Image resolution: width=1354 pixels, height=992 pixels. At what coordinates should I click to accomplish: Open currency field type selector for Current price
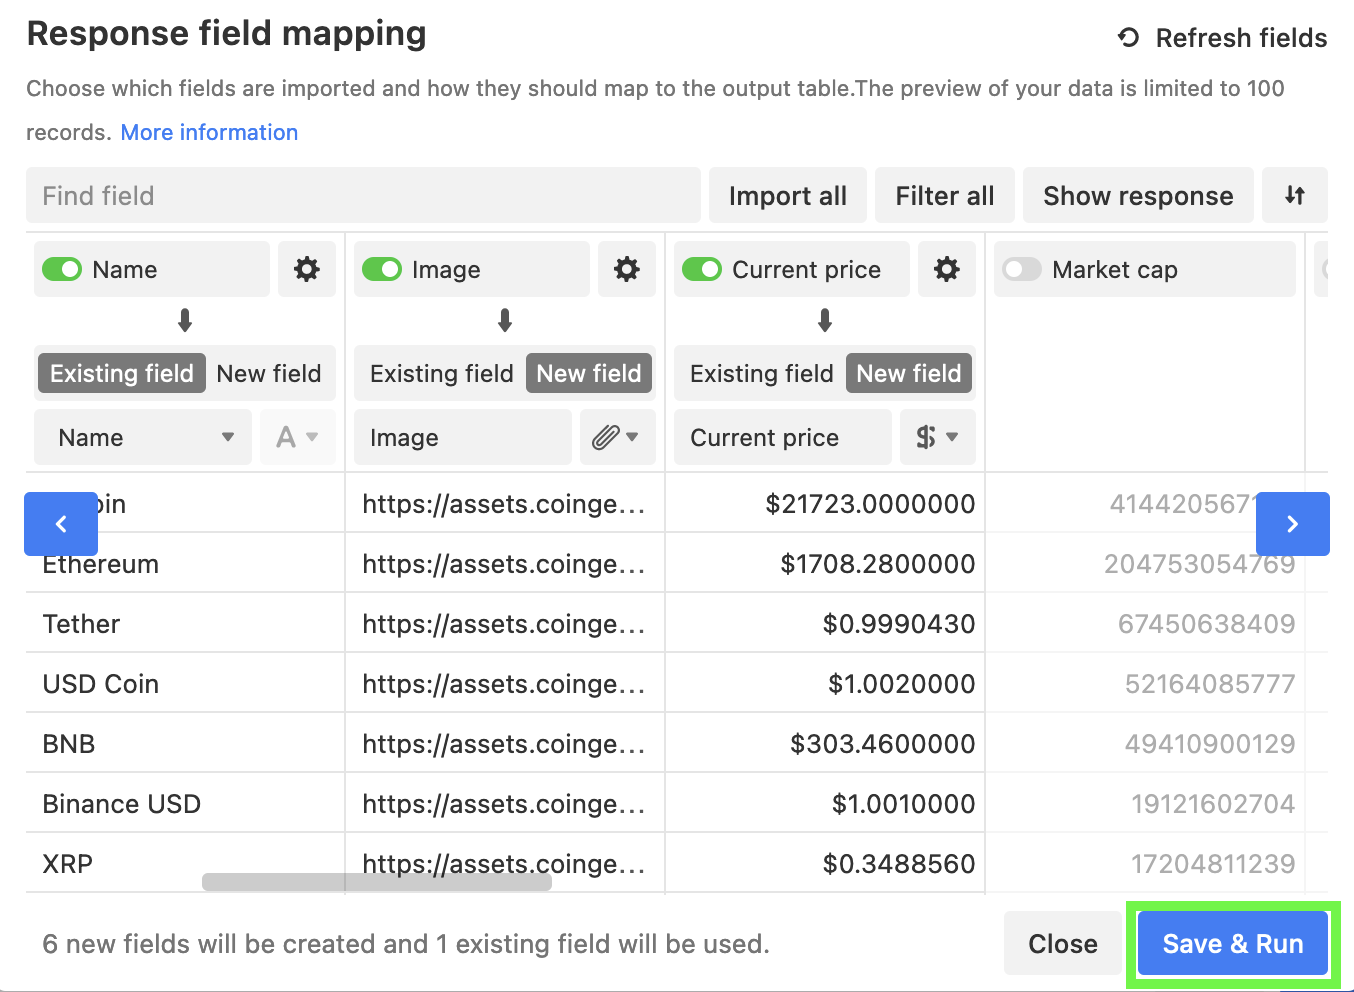937,437
